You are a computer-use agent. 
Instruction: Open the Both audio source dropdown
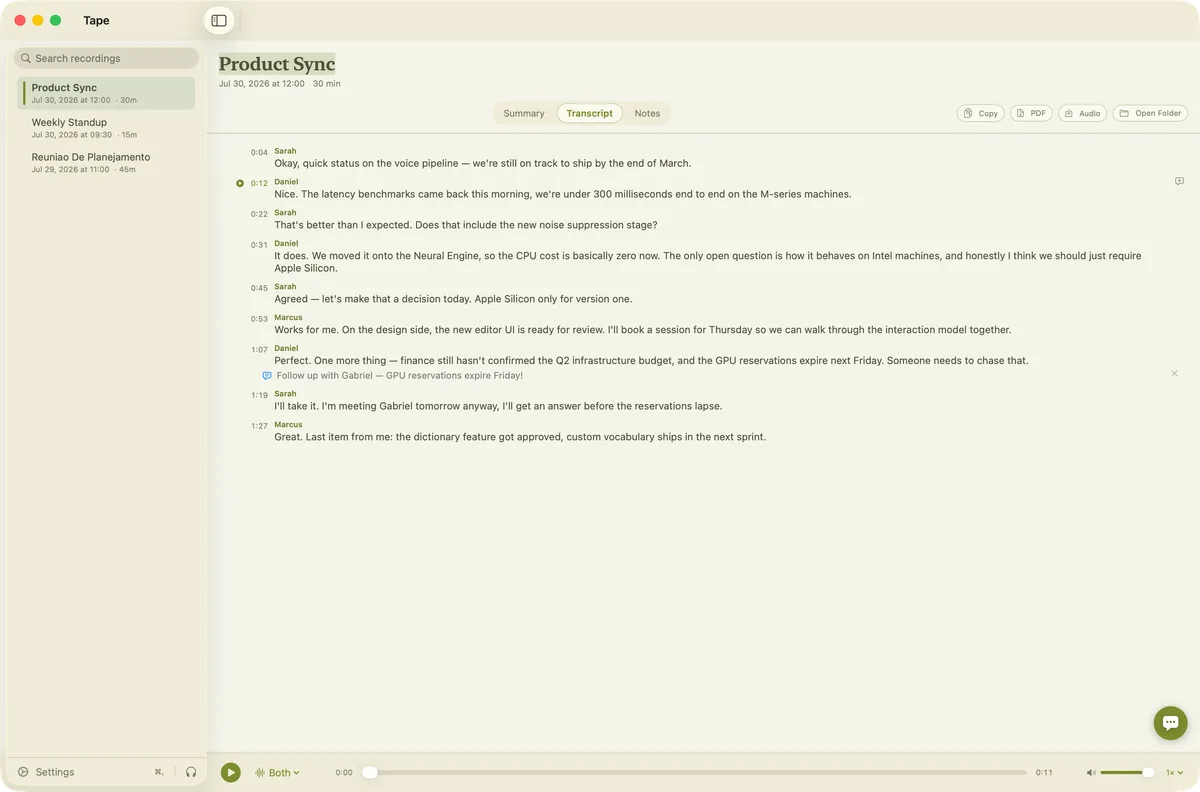[278, 772]
